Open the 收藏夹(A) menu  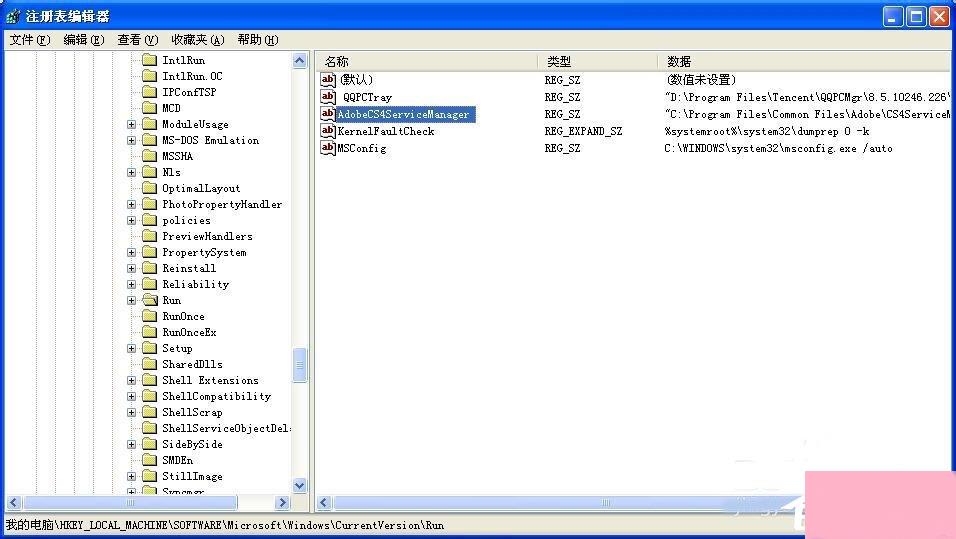198,40
